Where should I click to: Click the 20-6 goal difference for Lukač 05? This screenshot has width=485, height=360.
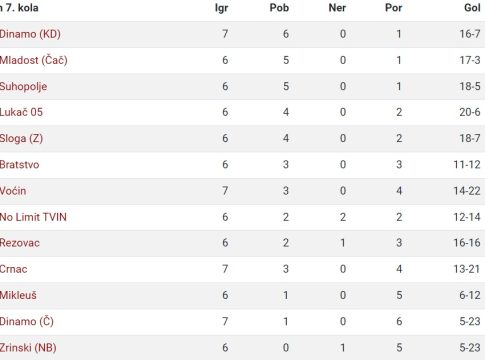[470, 112]
